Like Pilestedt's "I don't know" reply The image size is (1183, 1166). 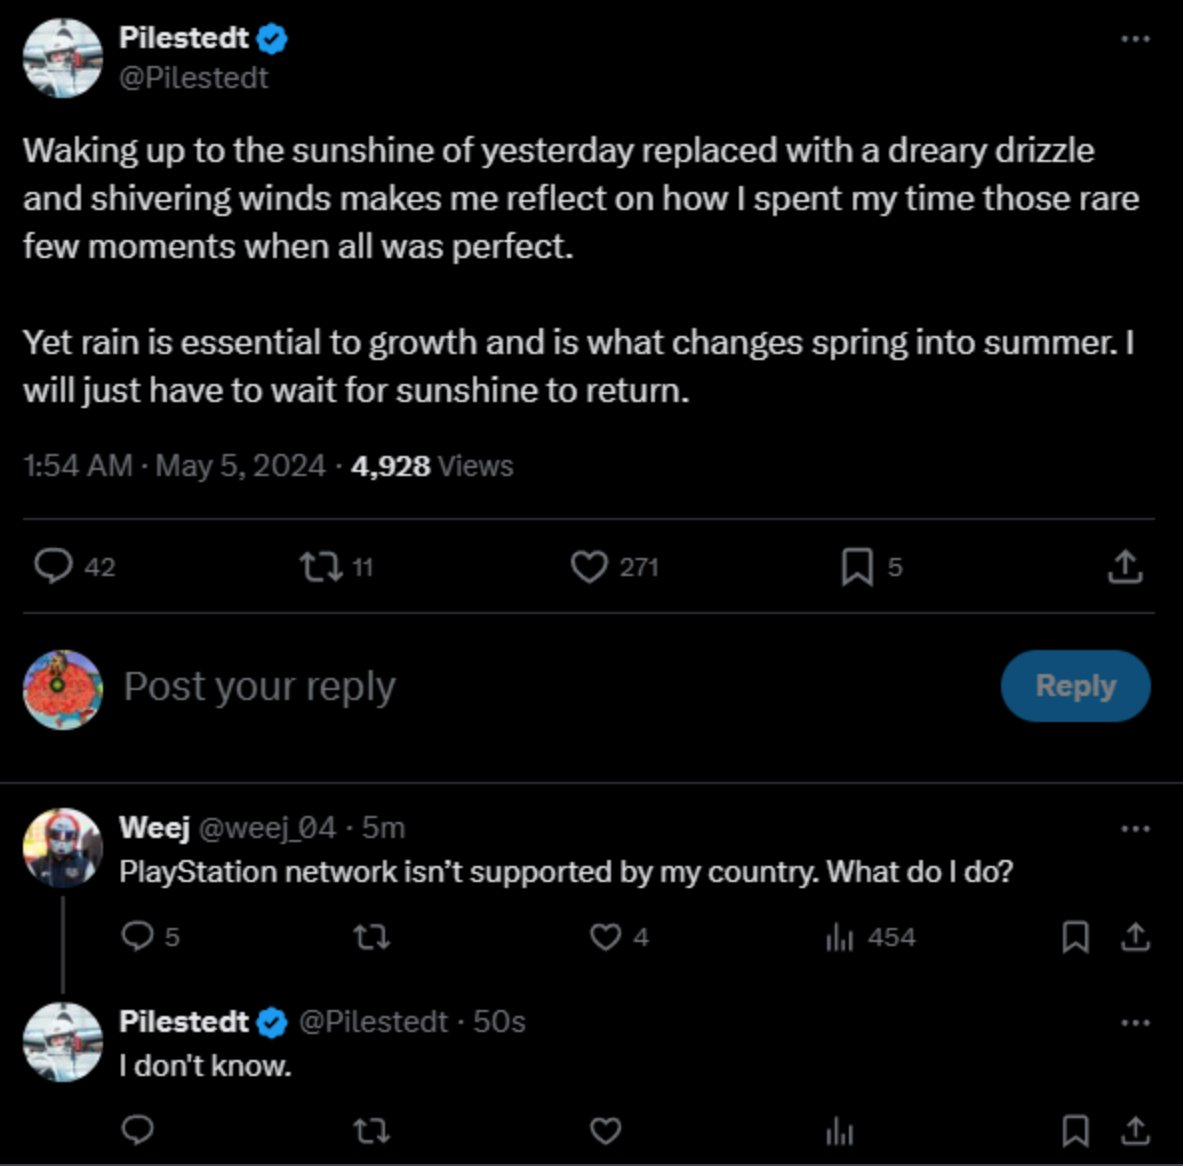coord(605,1131)
